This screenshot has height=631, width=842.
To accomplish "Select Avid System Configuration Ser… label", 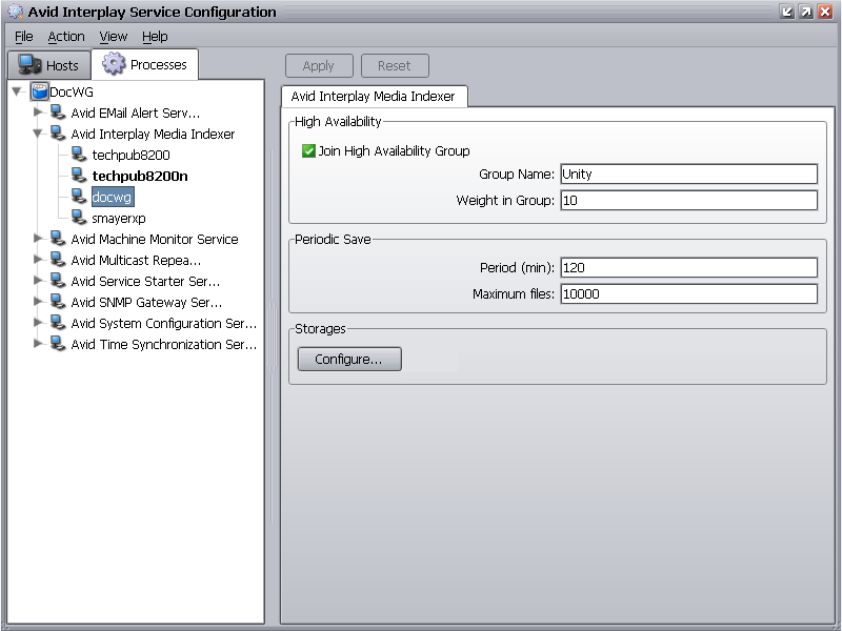I will tap(164, 323).
